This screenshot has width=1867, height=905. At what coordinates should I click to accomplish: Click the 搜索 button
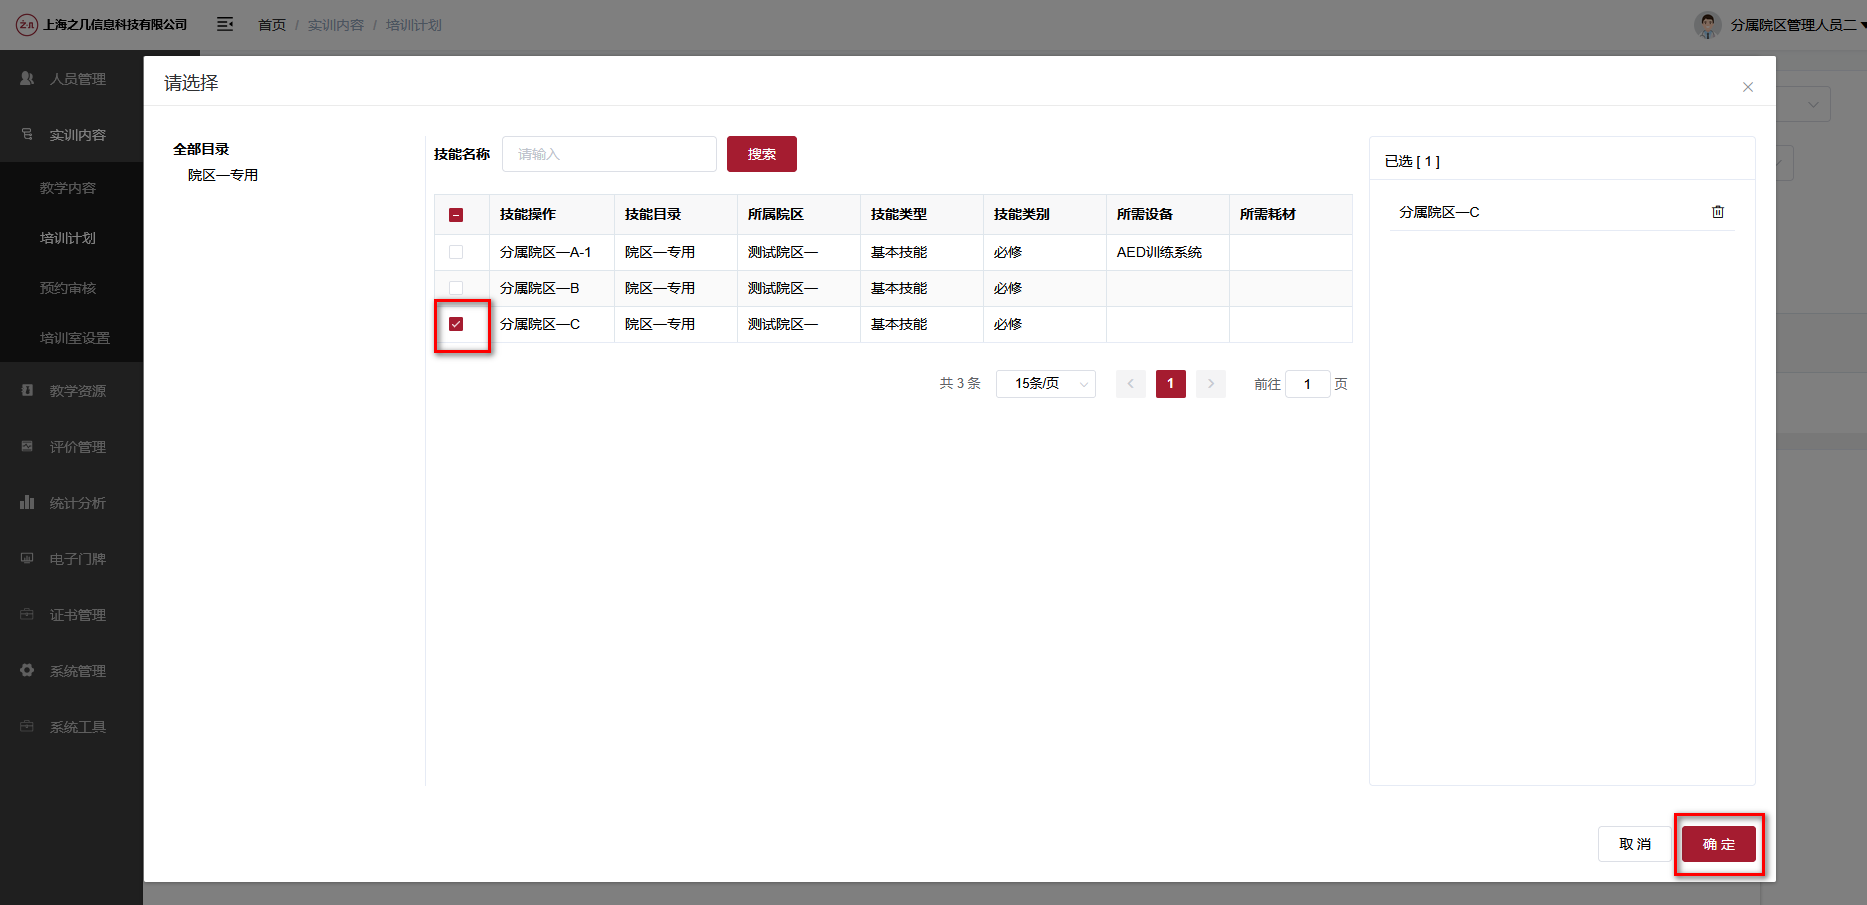[762, 154]
